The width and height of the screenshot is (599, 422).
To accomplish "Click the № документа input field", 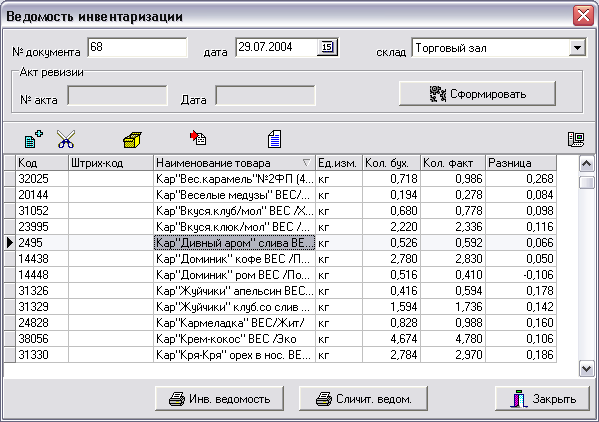I will (x=137, y=47).
